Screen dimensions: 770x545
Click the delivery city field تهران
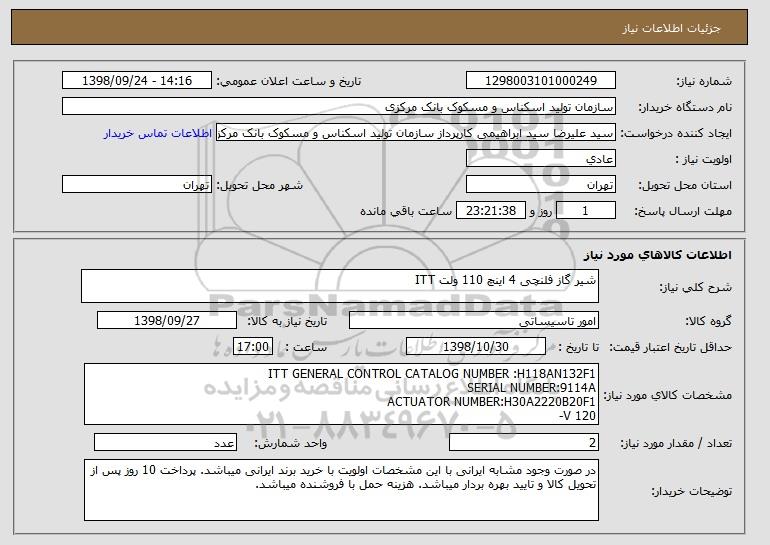137,185
